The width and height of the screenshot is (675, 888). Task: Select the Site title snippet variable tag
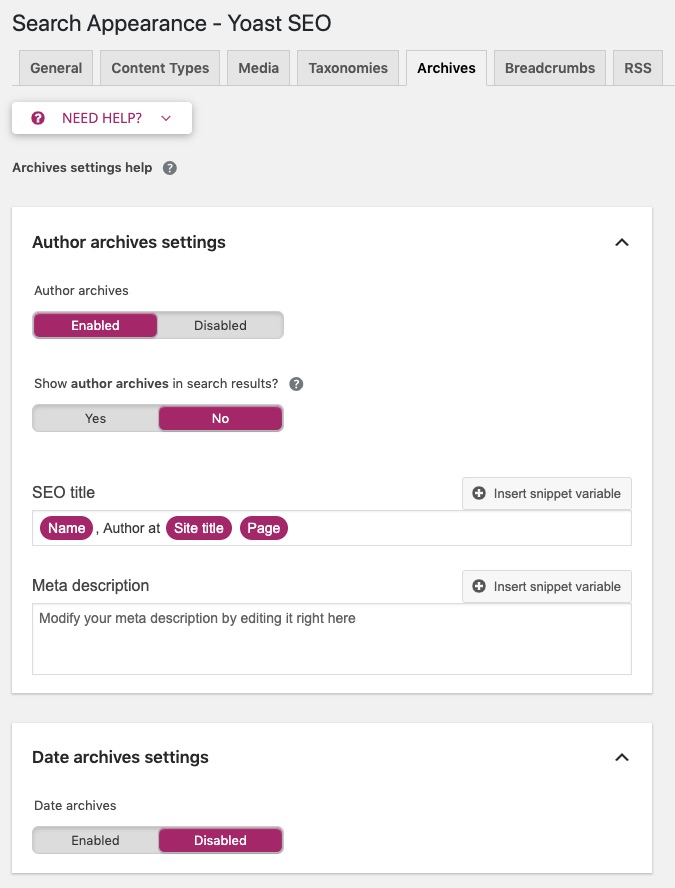point(199,528)
